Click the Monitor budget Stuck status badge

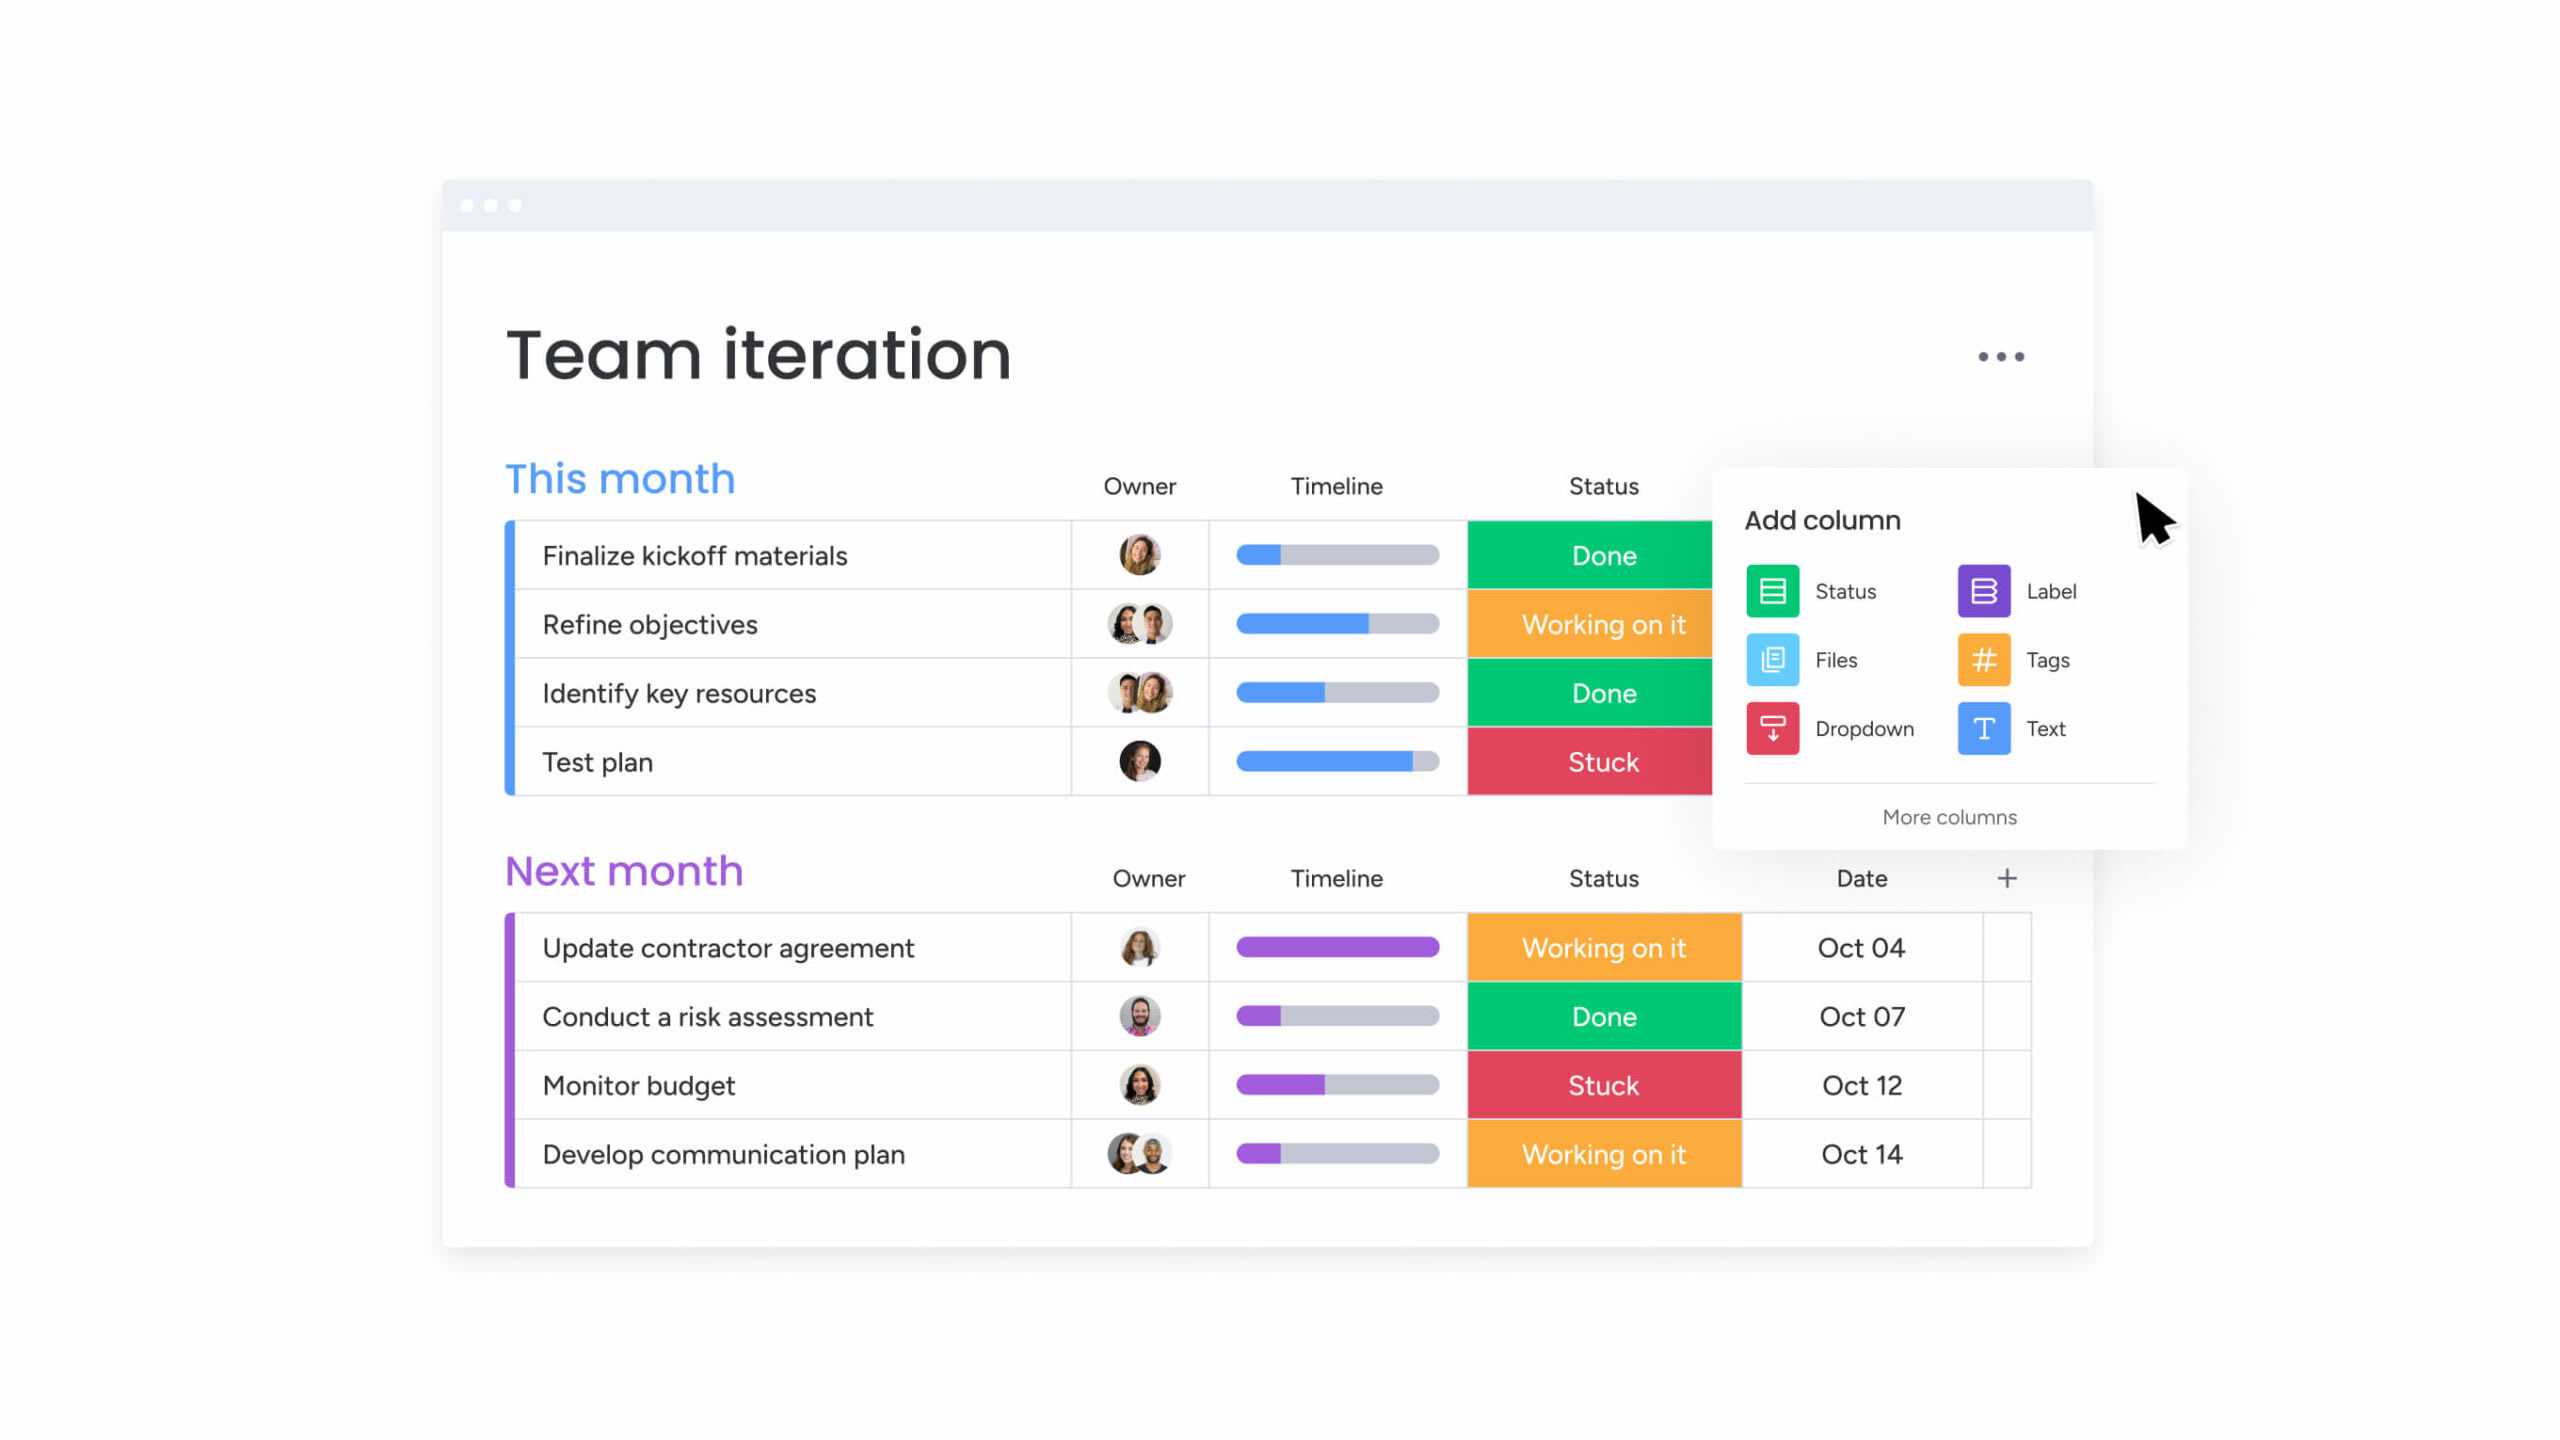pyautogui.click(x=1604, y=1085)
